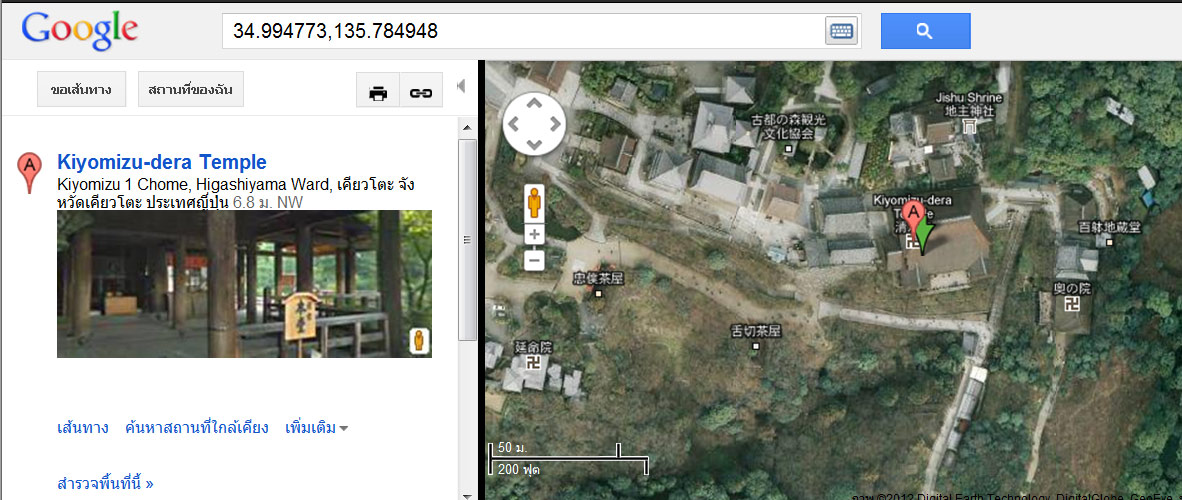Screen dimensions: 1182x500
Task: Click the blue magnifier search button
Action: (925, 31)
